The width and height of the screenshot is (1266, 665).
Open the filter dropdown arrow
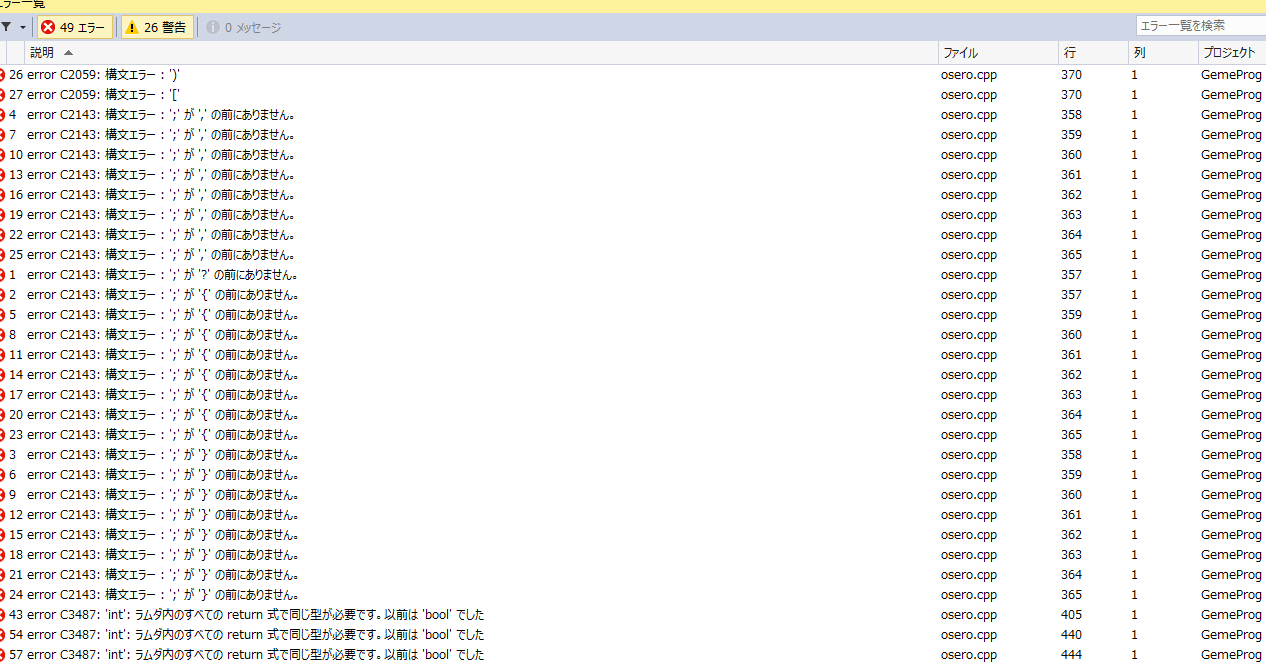pyautogui.click(x=22, y=27)
